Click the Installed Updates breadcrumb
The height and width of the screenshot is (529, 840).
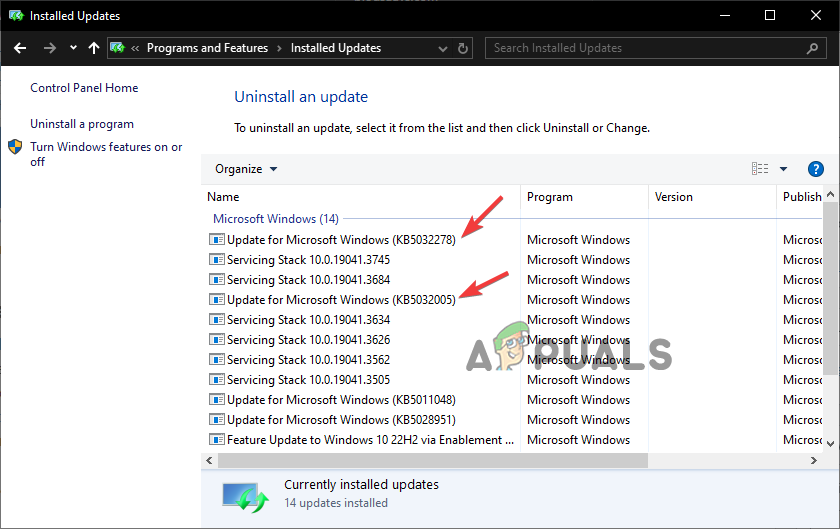pos(336,48)
